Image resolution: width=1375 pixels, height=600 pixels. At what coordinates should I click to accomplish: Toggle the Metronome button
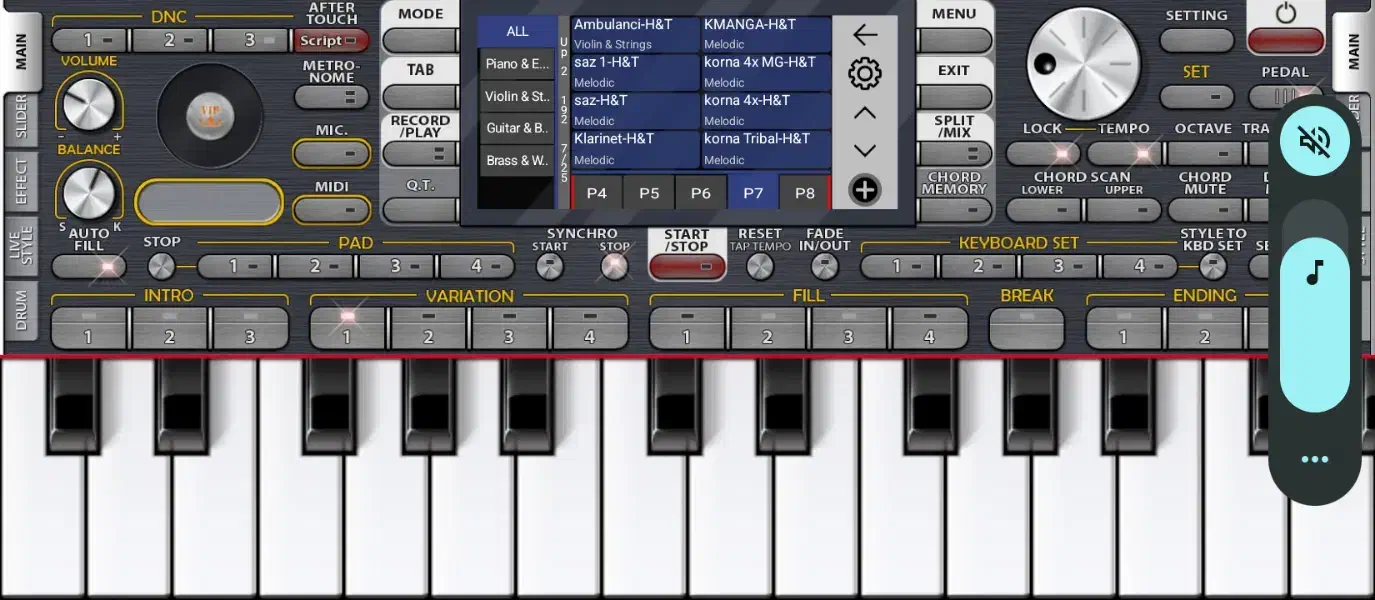pos(331,97)
